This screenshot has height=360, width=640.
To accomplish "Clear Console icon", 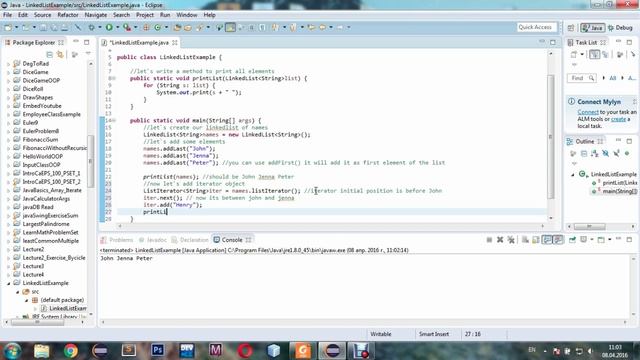I will click(x=525, y=240).
